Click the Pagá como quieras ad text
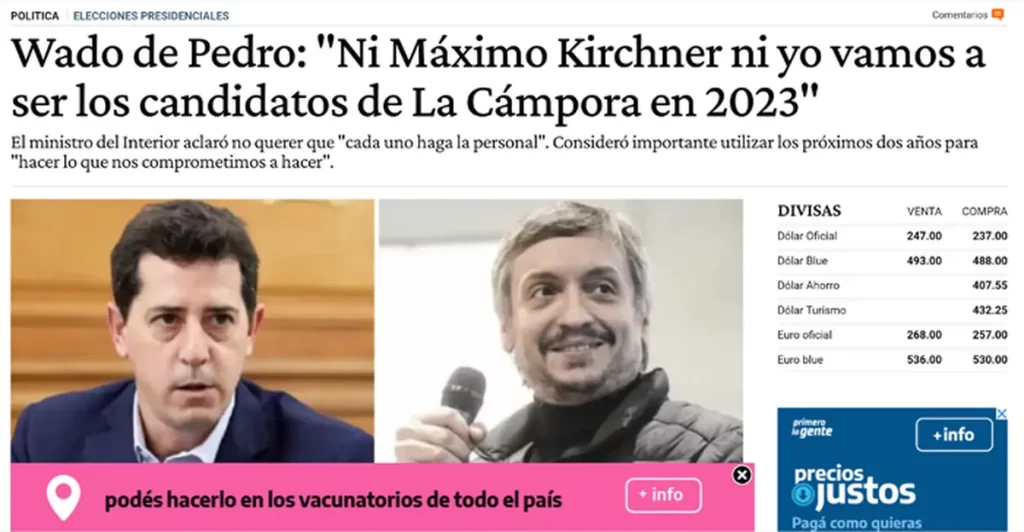Image resolution: width=1024 pixels, height=532 pixels. (857, 523)
